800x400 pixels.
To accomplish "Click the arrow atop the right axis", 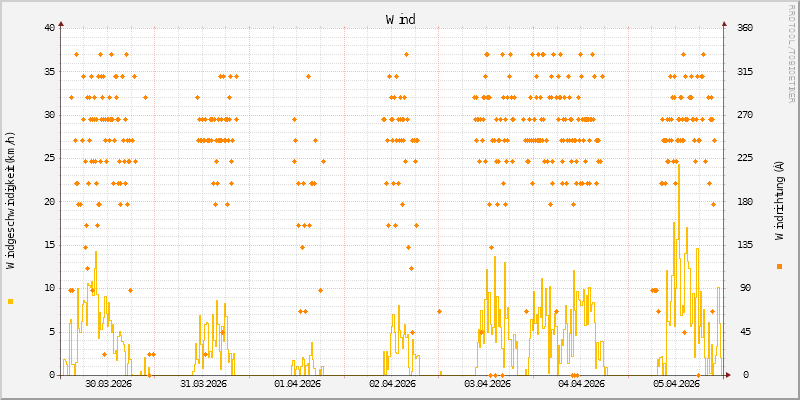I will click(x=724, y=22).
